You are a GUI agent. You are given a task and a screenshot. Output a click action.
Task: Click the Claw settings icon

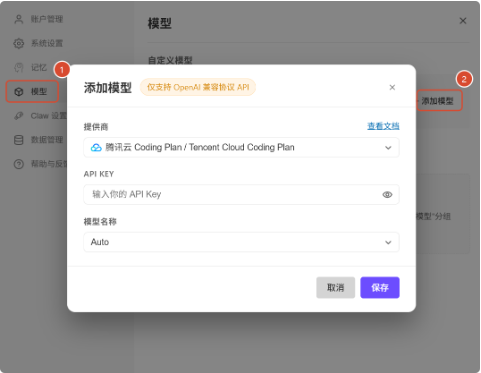coord(19,116)
